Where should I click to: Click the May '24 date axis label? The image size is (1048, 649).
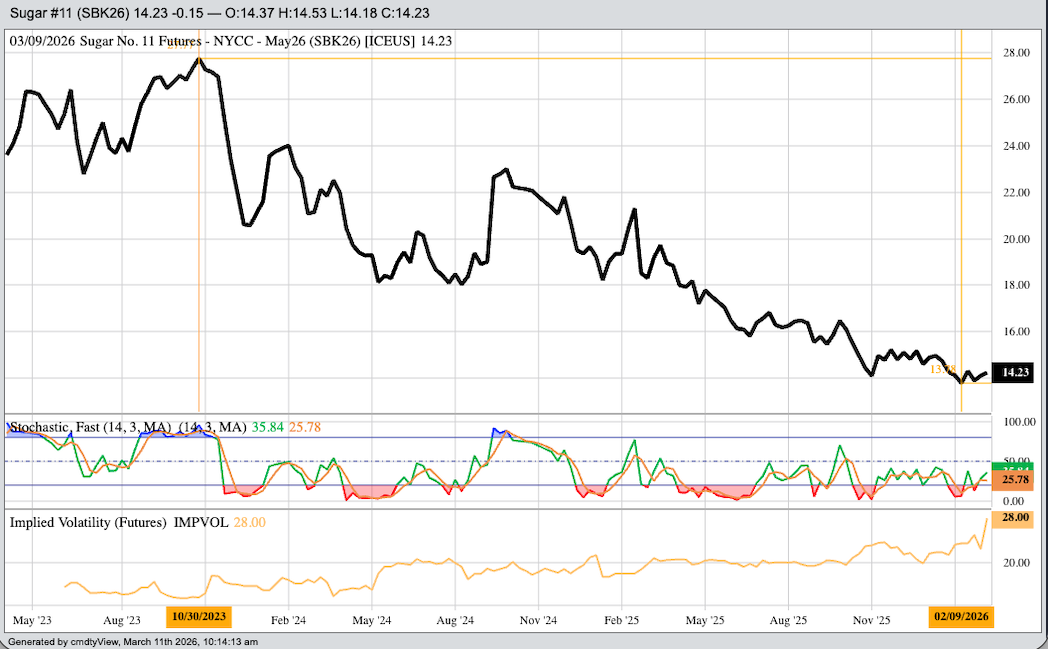pos(372,620)
